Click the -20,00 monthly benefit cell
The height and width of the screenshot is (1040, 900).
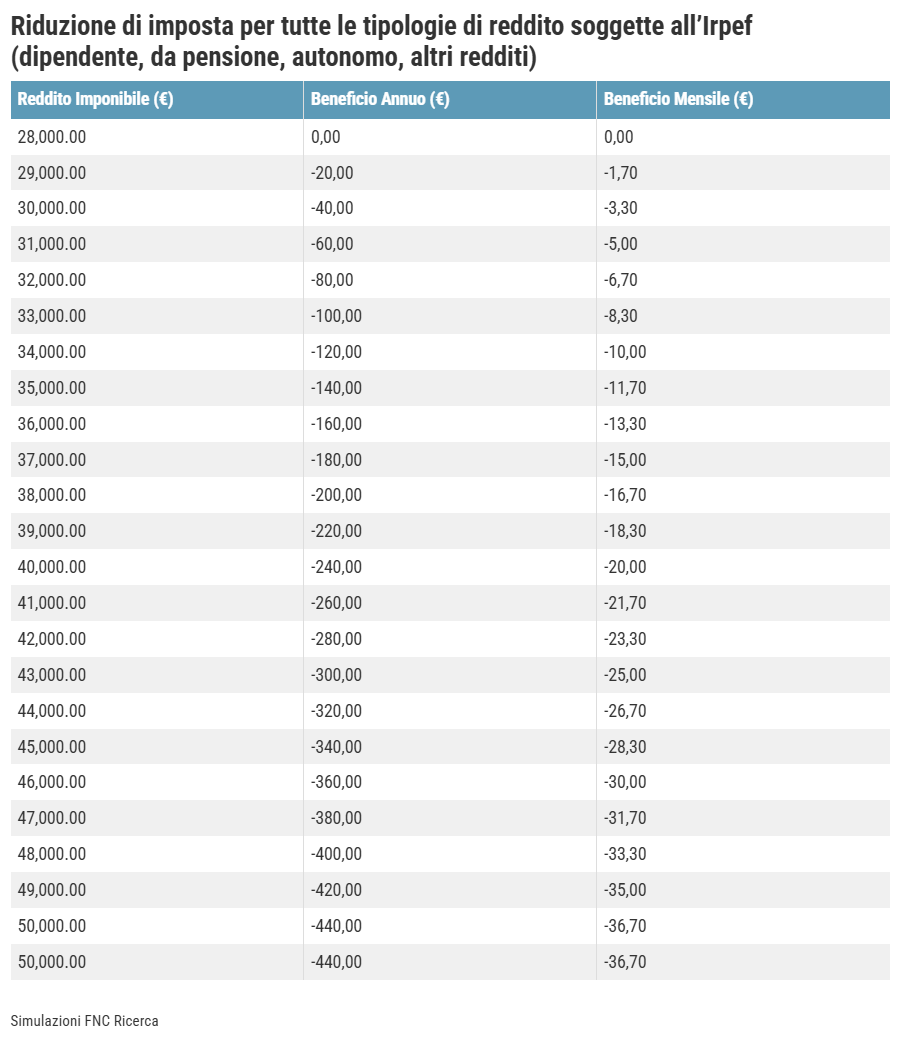tap(625, 567)
